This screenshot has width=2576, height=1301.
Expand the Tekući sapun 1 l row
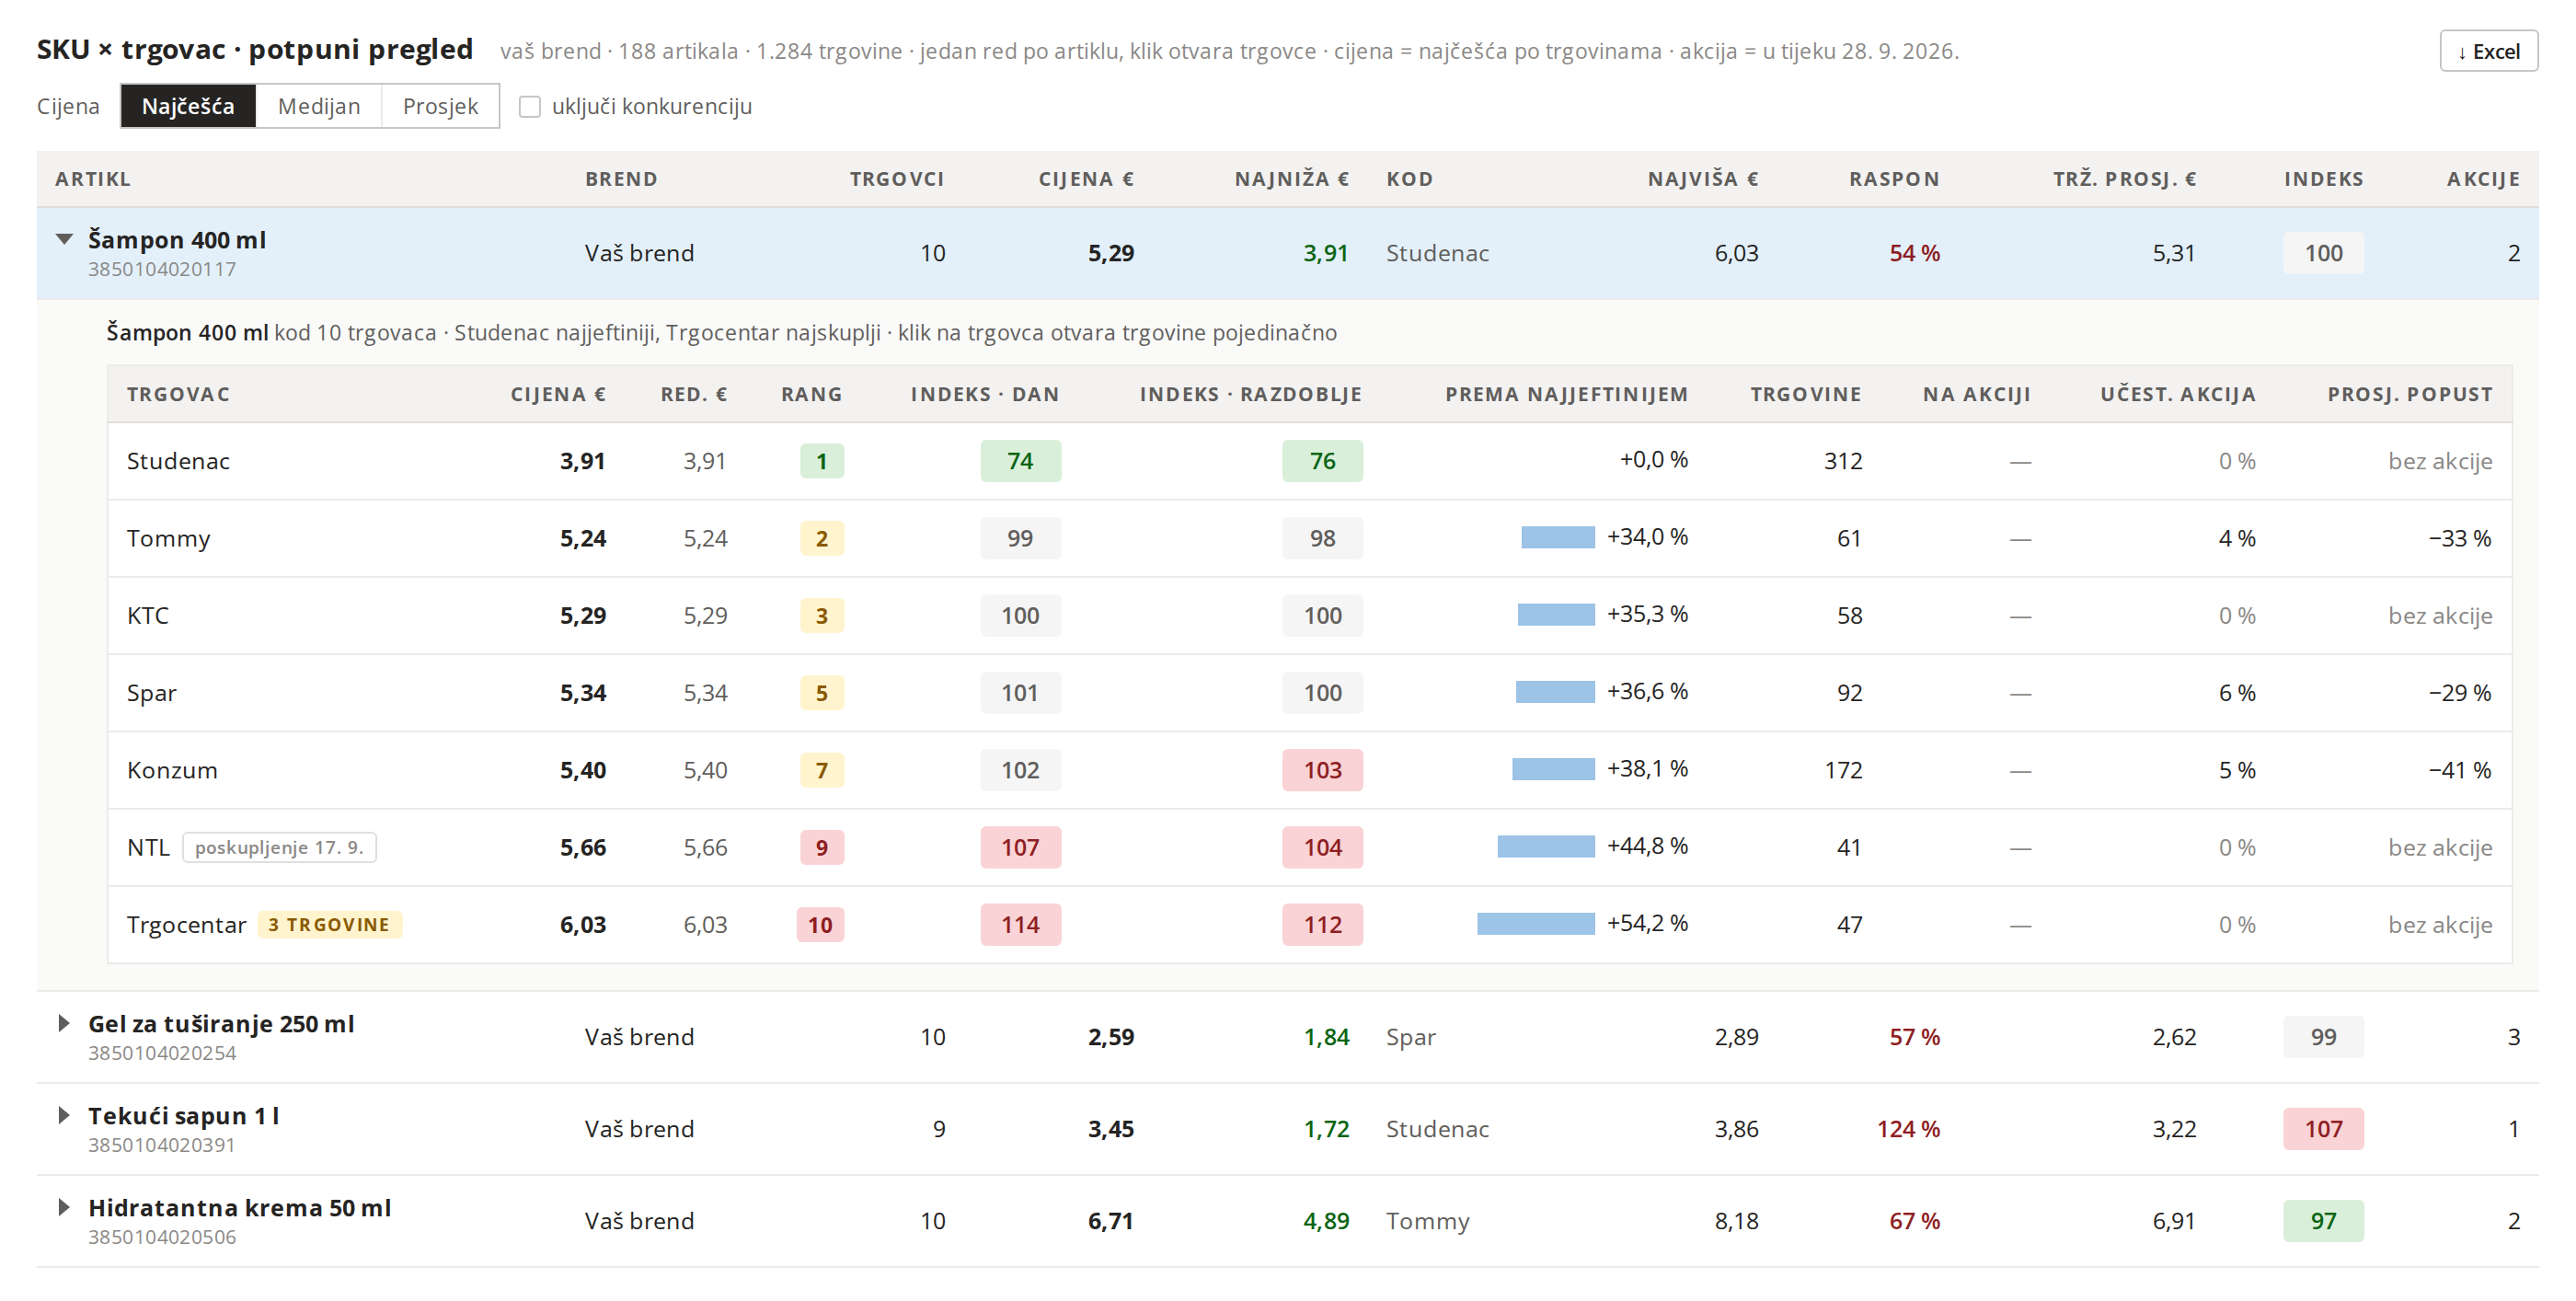(x=64, y=1115)
